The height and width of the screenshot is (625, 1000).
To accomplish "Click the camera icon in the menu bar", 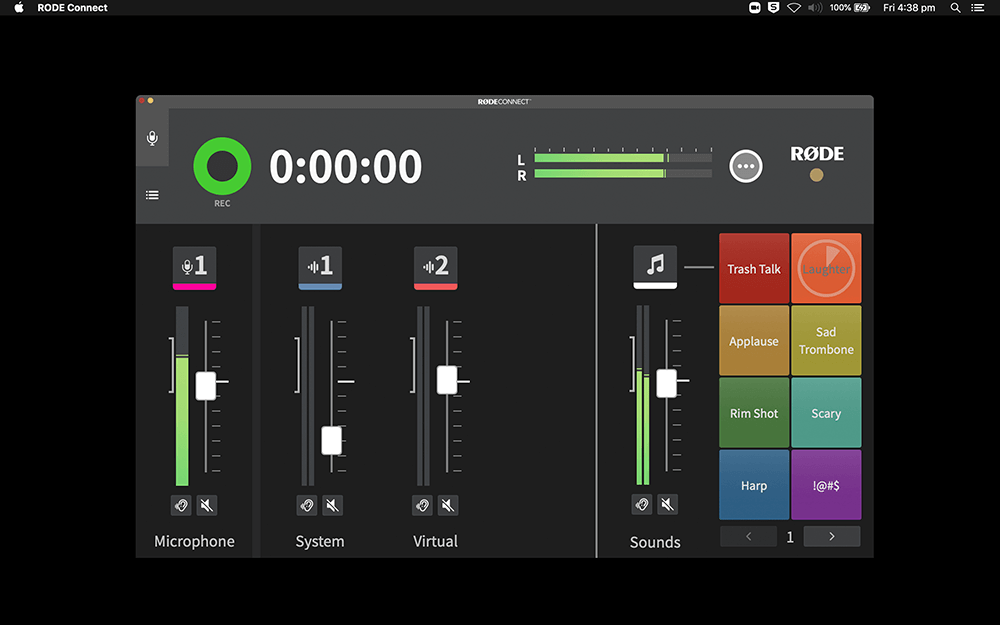I will coord(754,8).
